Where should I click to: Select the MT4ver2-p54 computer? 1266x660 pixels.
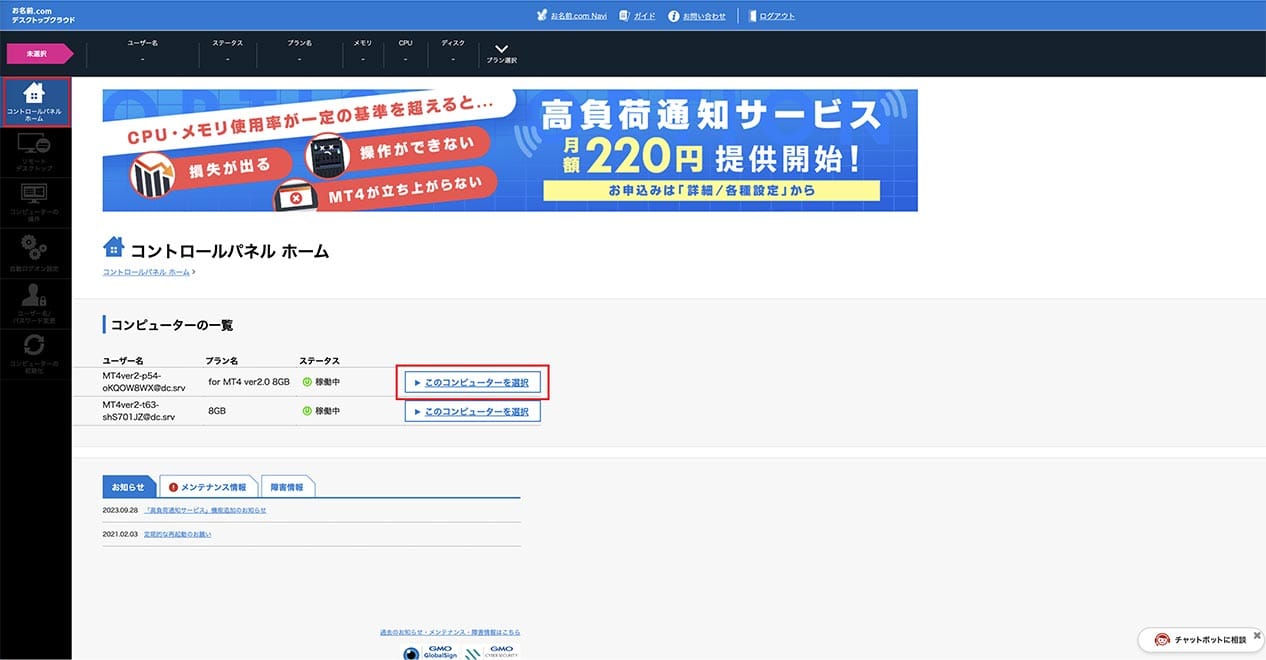coord(473,382)
